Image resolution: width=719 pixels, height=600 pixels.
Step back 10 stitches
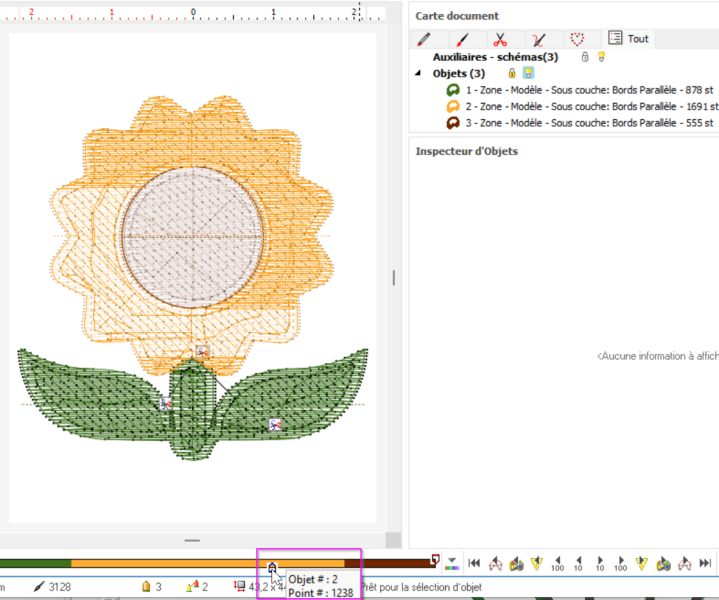[578, 563]
